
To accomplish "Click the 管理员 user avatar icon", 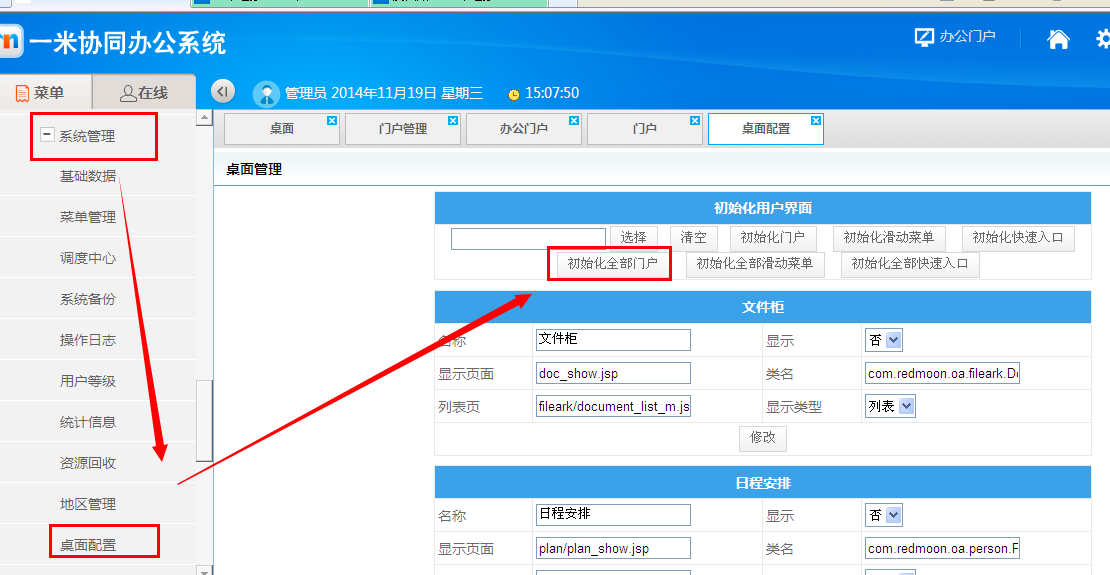I will (267, 93).
